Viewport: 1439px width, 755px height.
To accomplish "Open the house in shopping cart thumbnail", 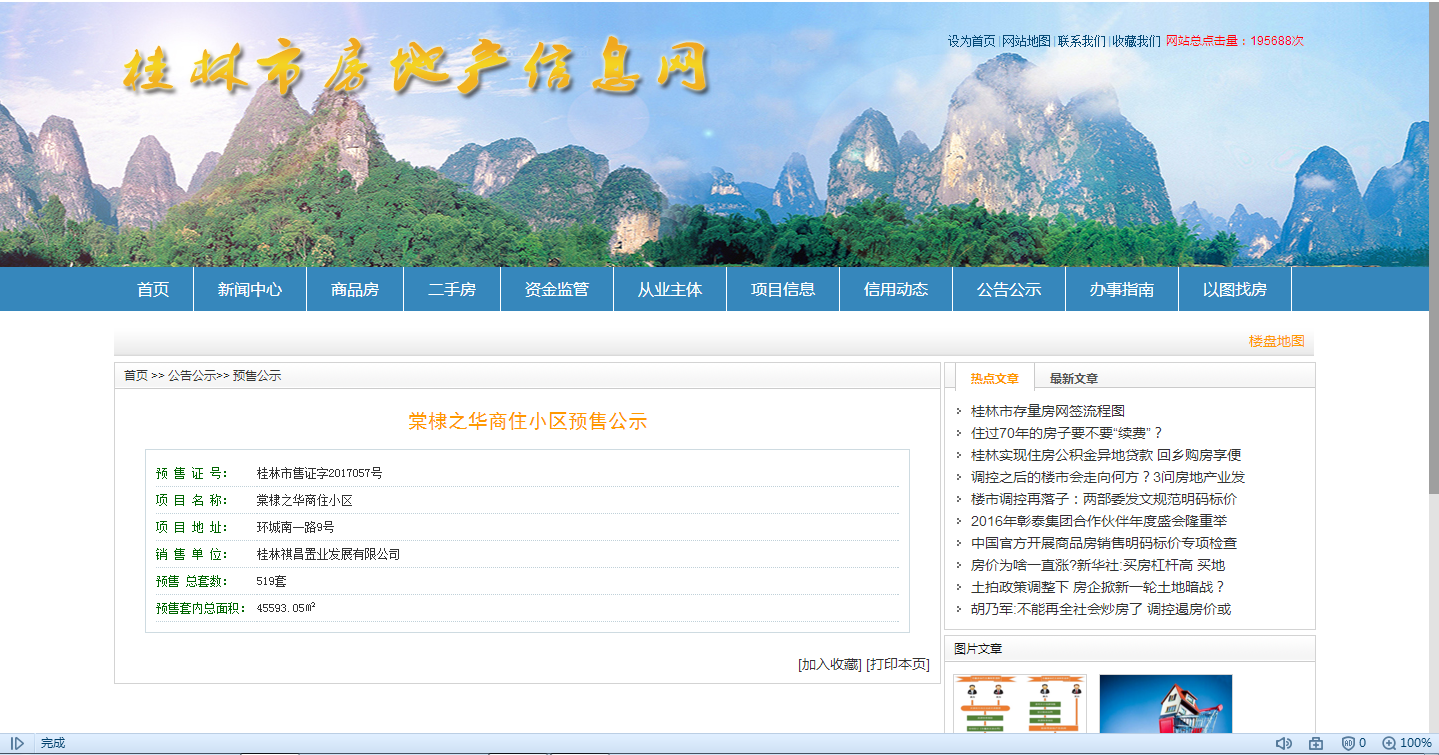I will 1165,704.
